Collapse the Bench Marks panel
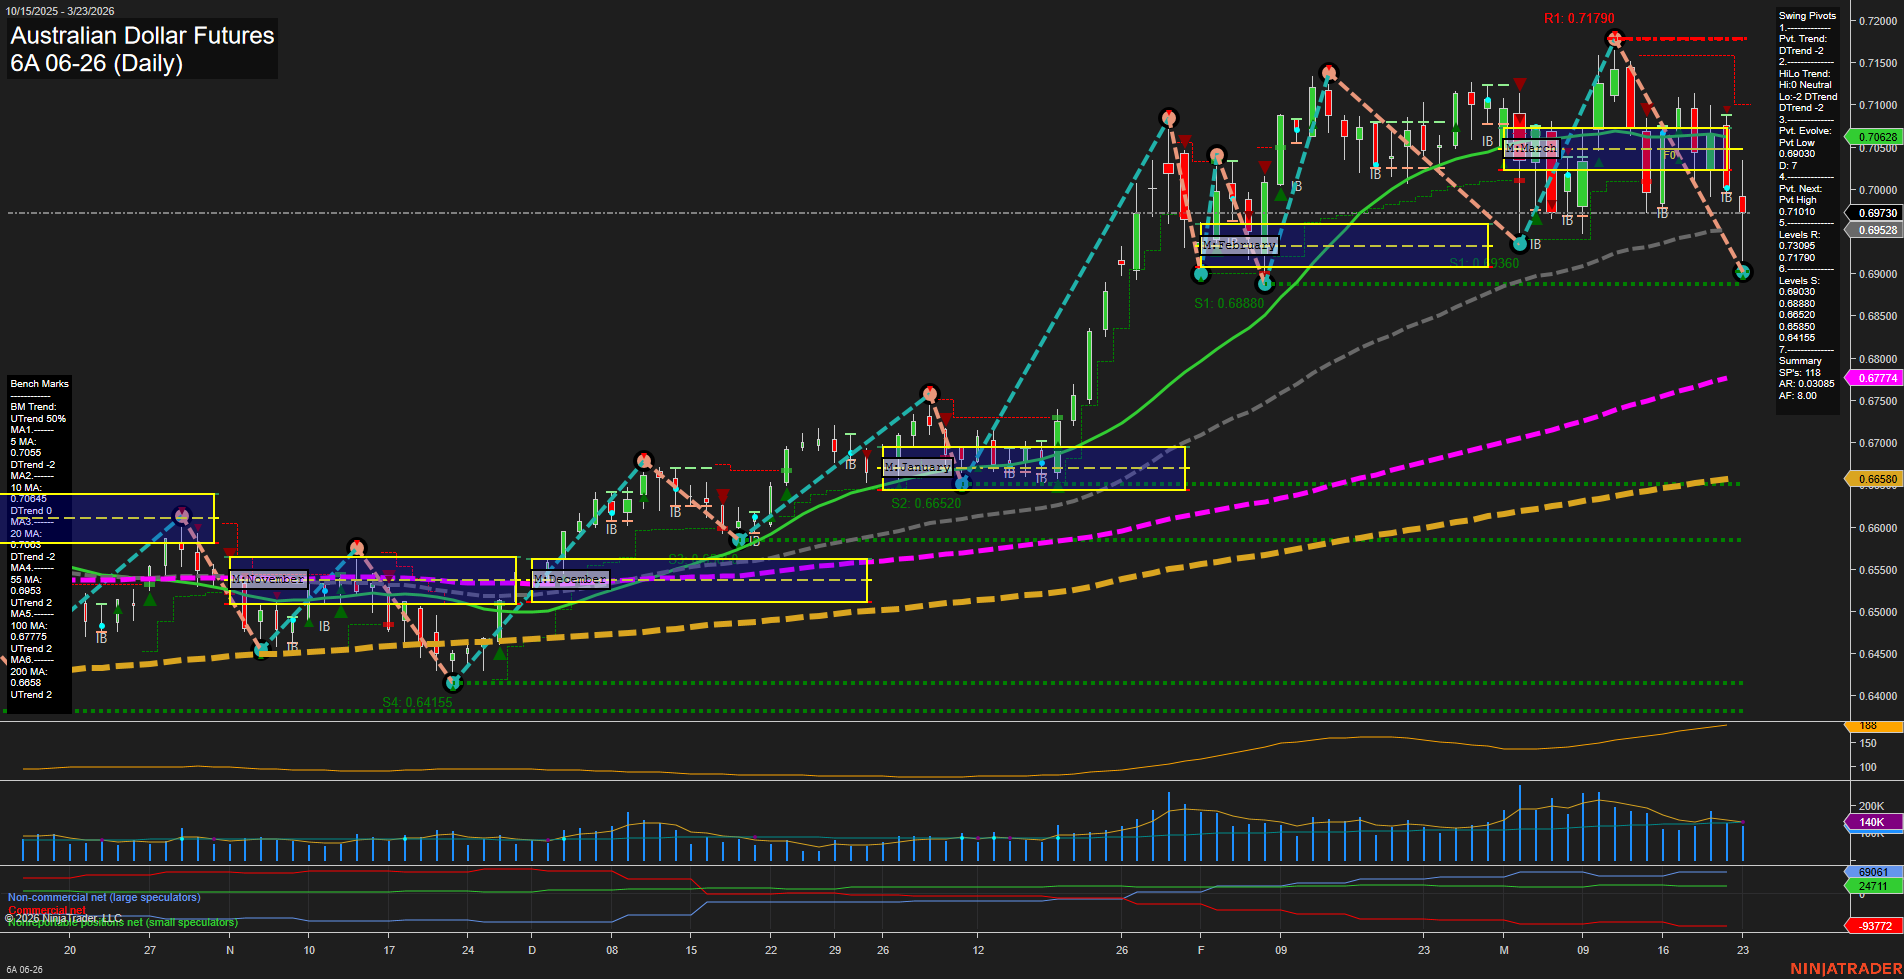Screen dimensions: 1904x979 coord(39,383)
